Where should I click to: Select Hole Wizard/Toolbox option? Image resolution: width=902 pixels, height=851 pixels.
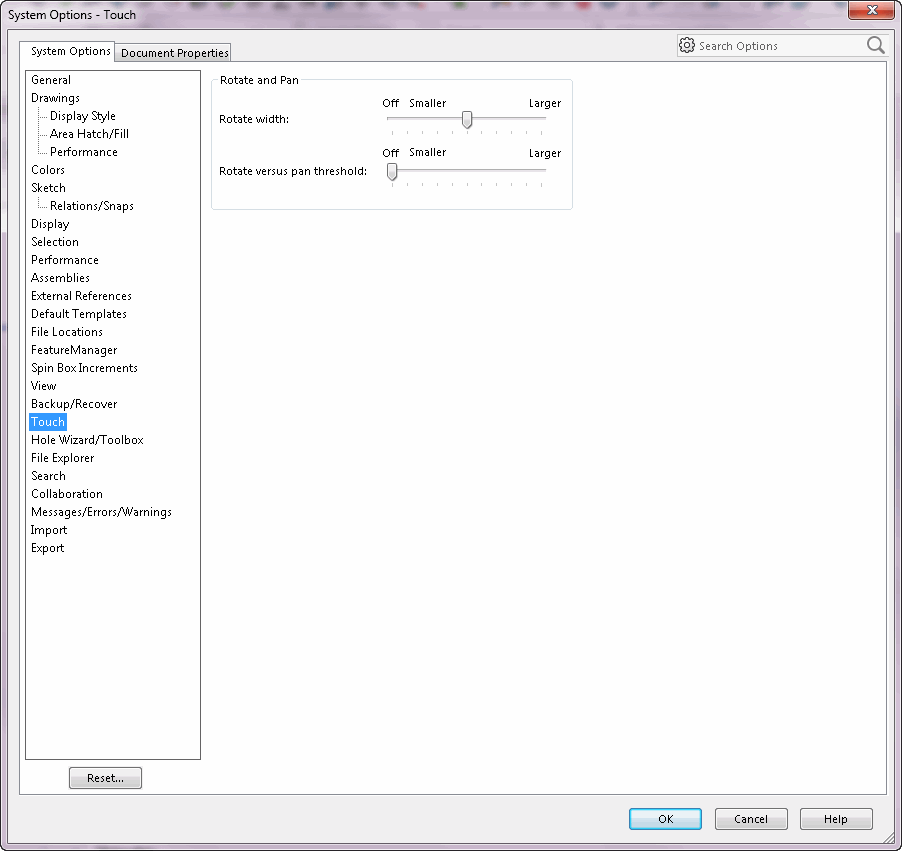[x=87, y=440]
